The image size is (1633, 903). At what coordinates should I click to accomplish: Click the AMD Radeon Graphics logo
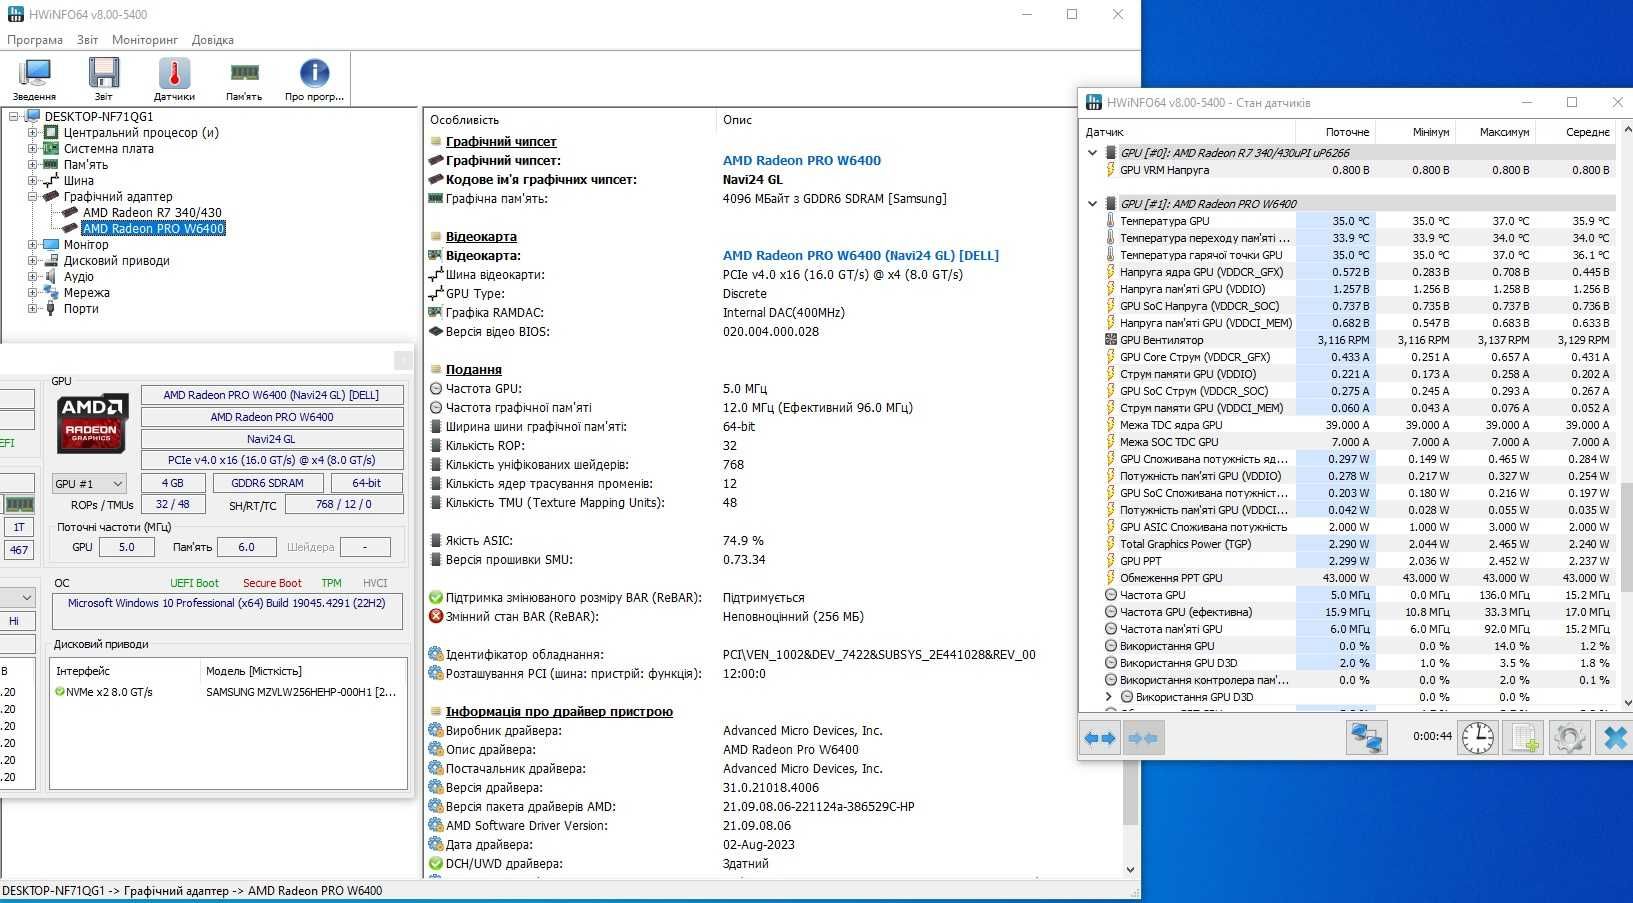[92, 423]
